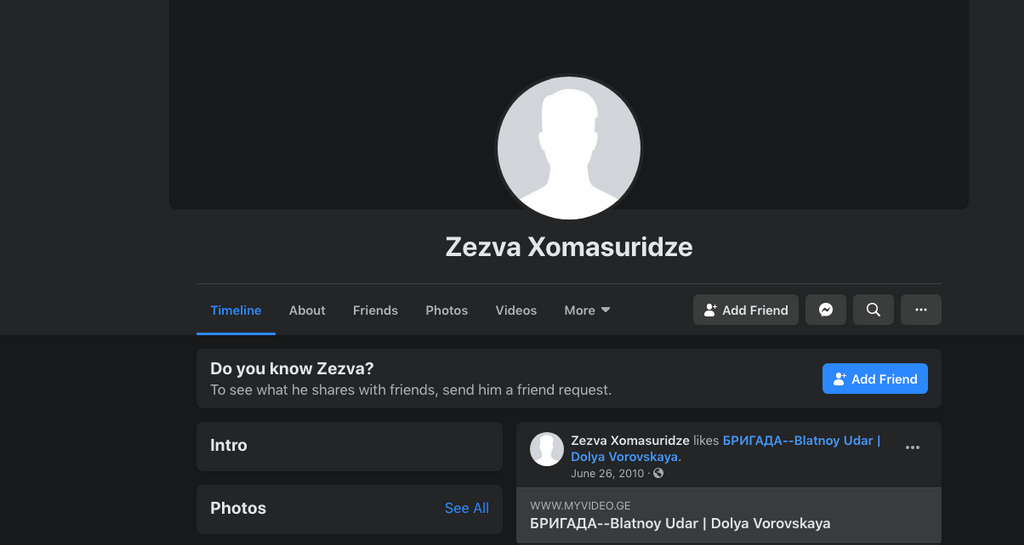This screenshot has height=545, width=1024.
Task: Click the small avatar on the post
Action: coord(547,449)
